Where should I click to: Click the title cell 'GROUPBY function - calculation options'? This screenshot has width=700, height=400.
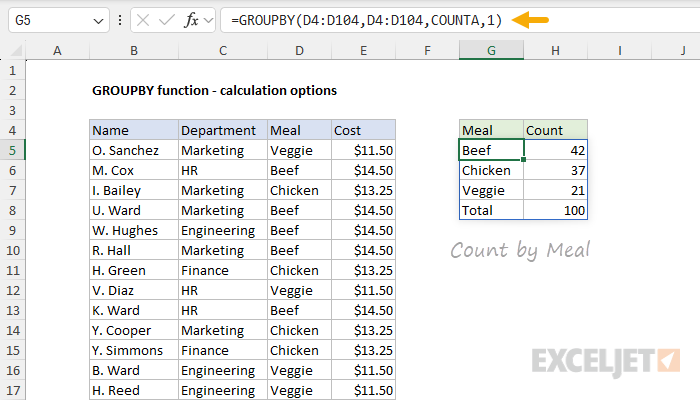[x=214, y=91]
